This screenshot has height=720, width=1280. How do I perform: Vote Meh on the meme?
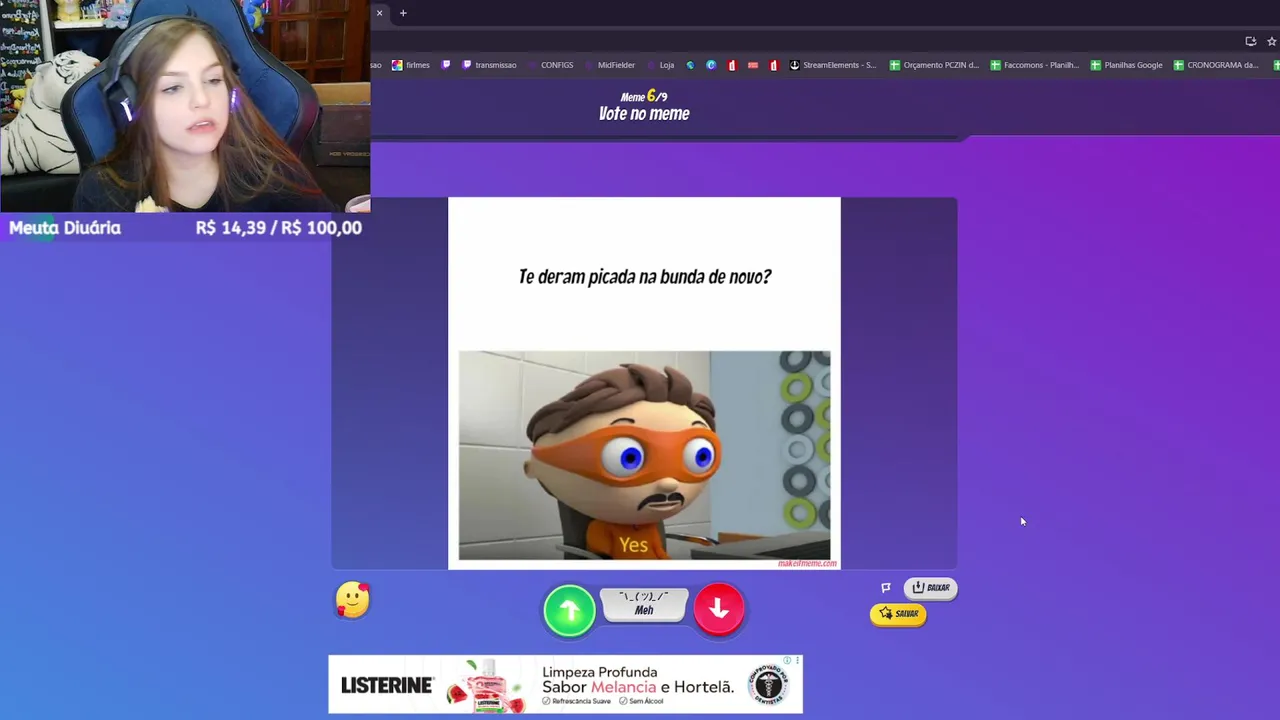click(644, 604)
